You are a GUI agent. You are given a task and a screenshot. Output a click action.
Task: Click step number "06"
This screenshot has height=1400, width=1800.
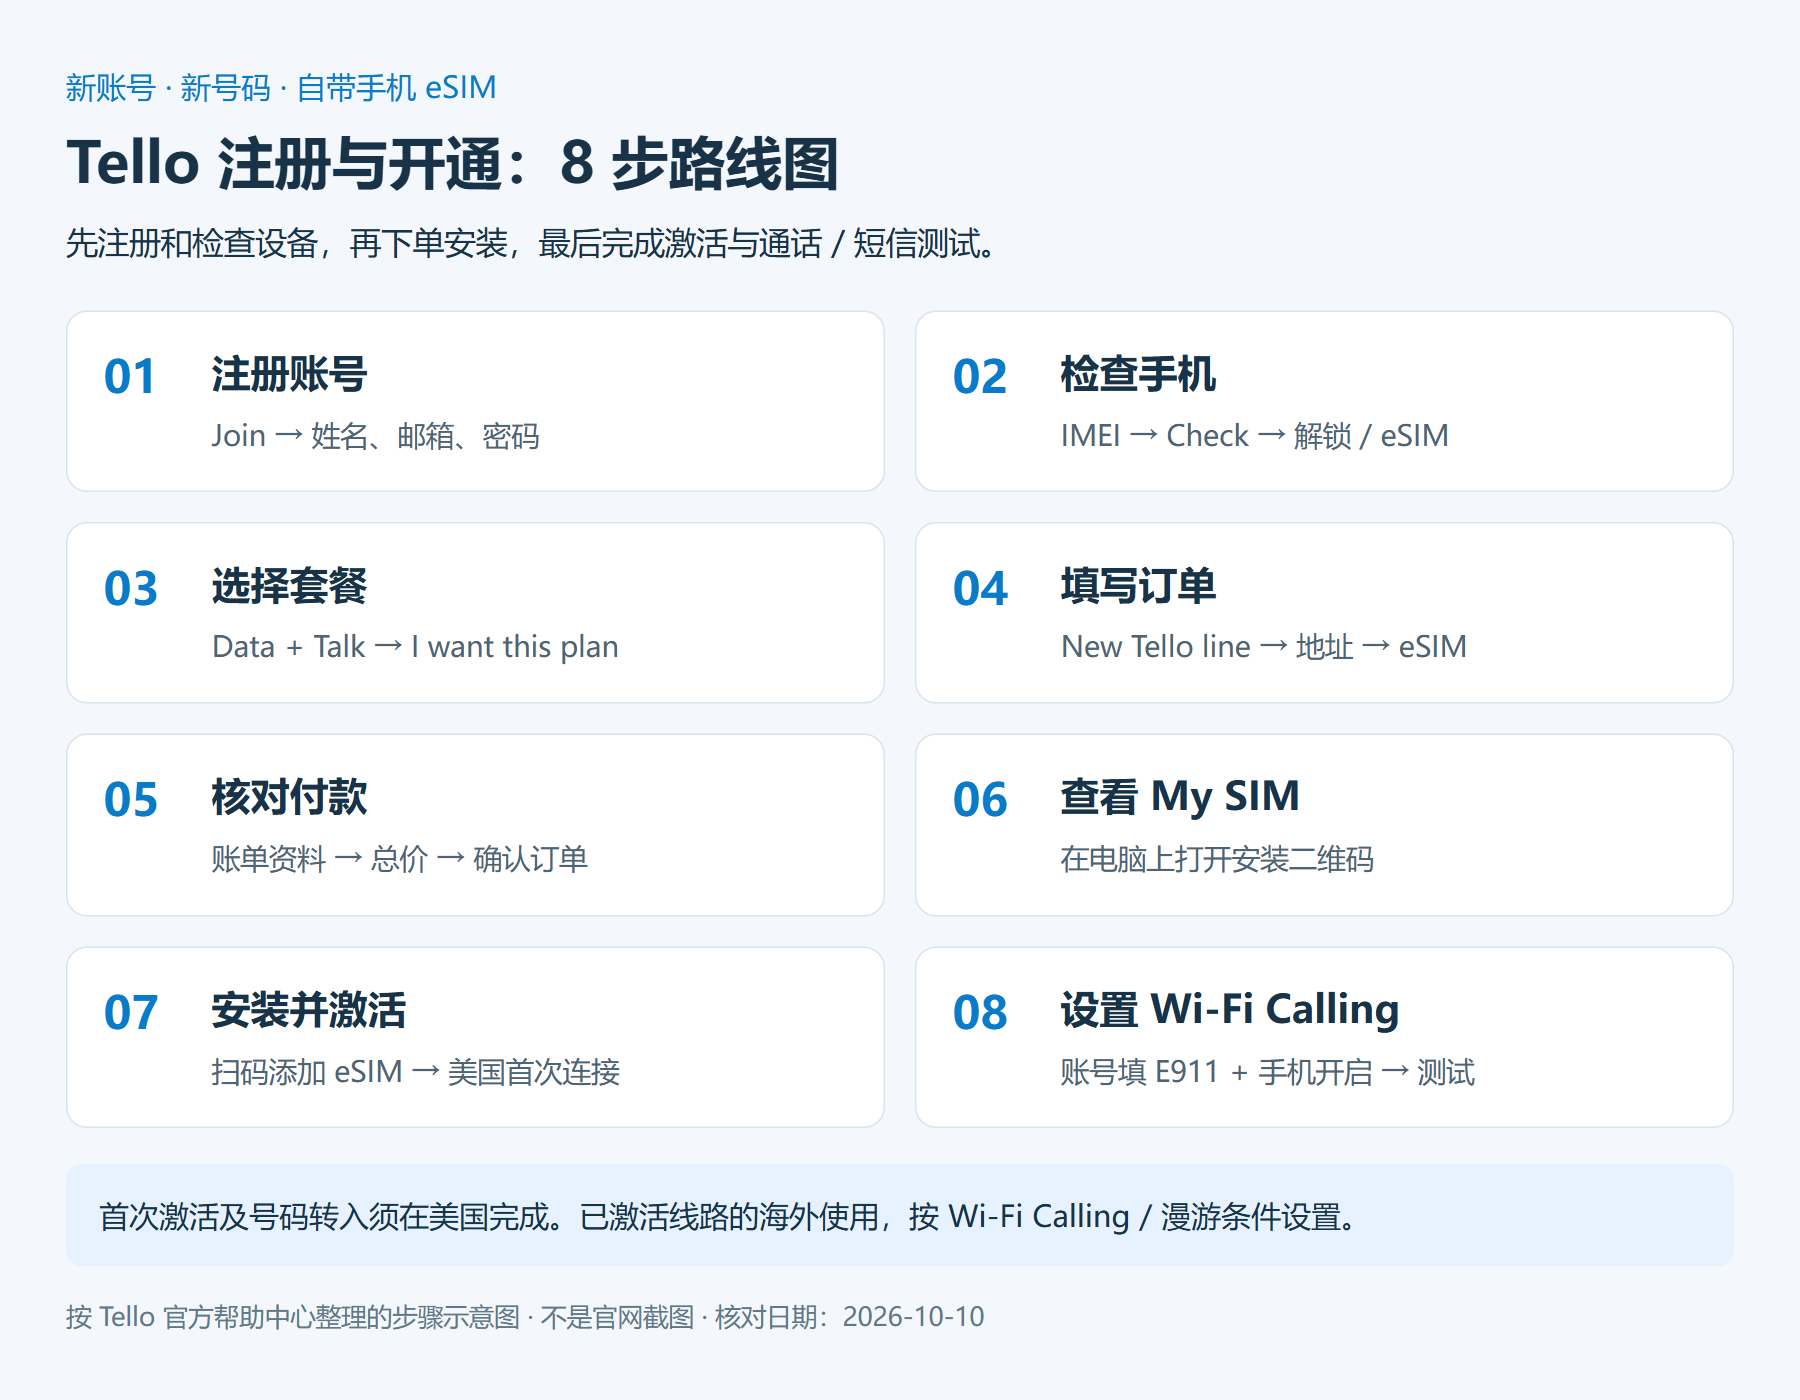pyautogui.click(x=980, y=800)
